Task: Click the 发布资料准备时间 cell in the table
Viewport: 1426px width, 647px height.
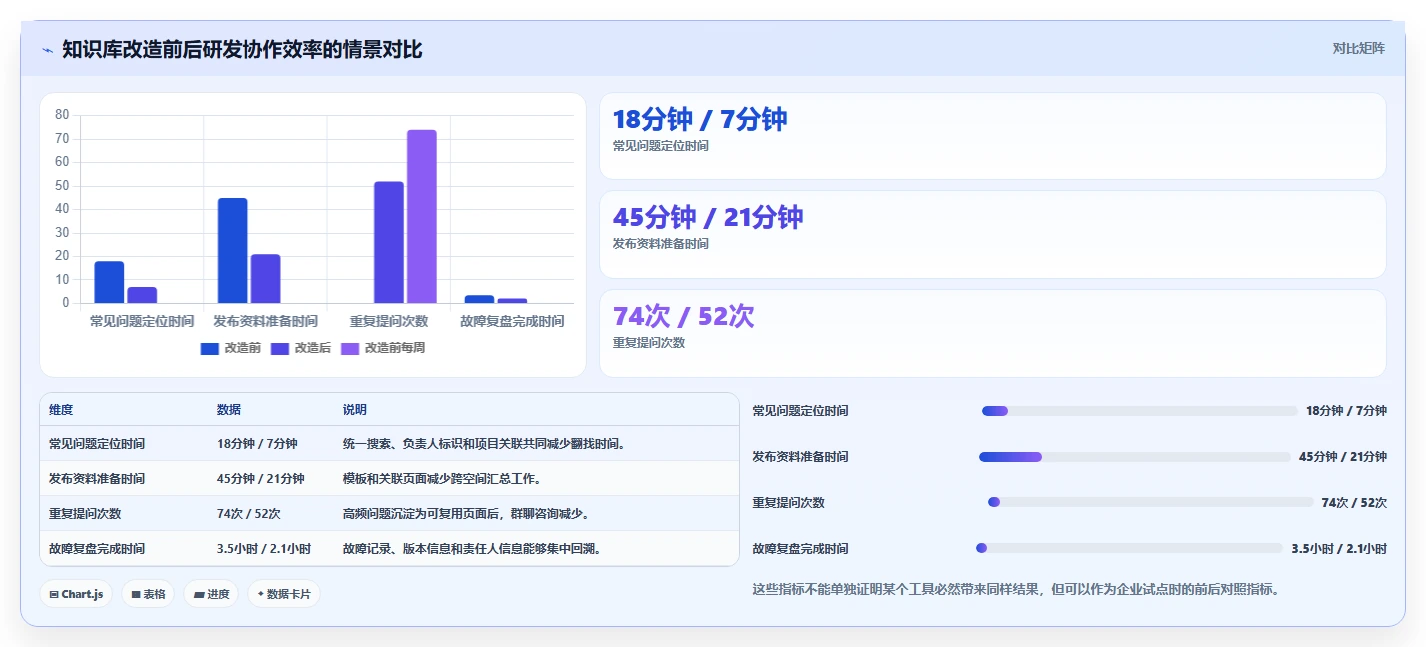Action: (97, 479)
